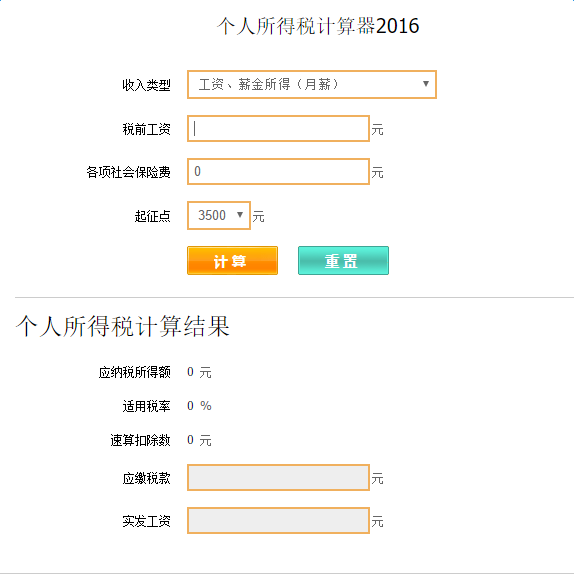Click the 实发工资 result field
The image size is (574, 587).
tap(278, 520)
